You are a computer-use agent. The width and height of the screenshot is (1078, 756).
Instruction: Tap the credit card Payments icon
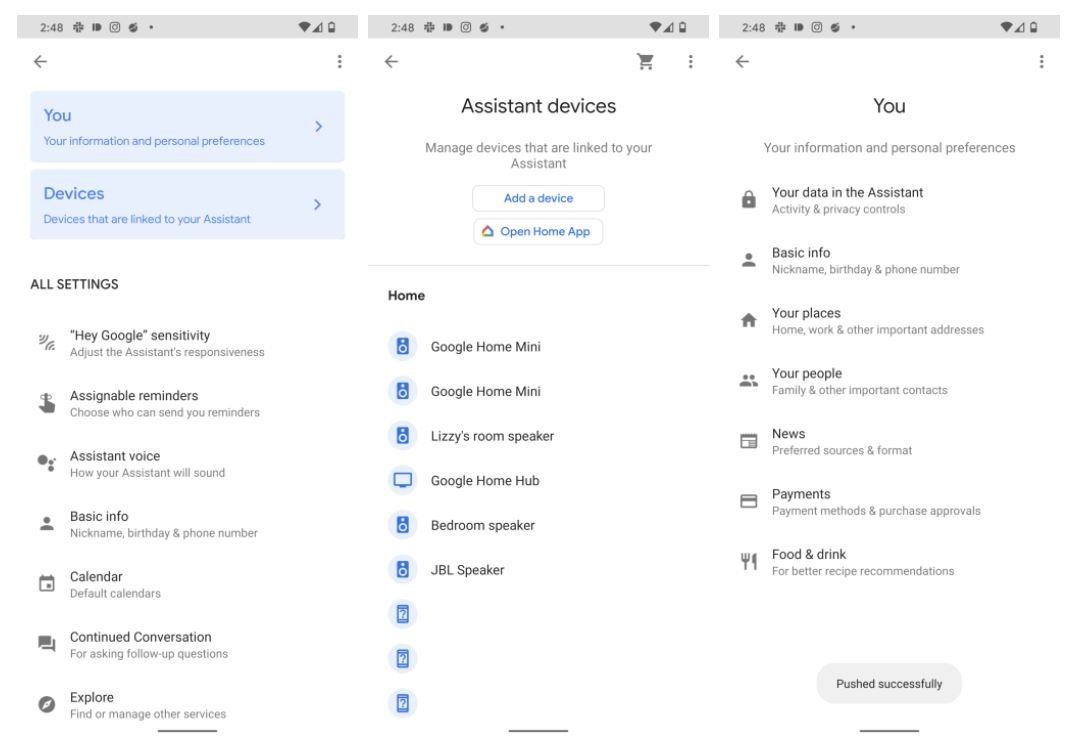coord(748,502)
